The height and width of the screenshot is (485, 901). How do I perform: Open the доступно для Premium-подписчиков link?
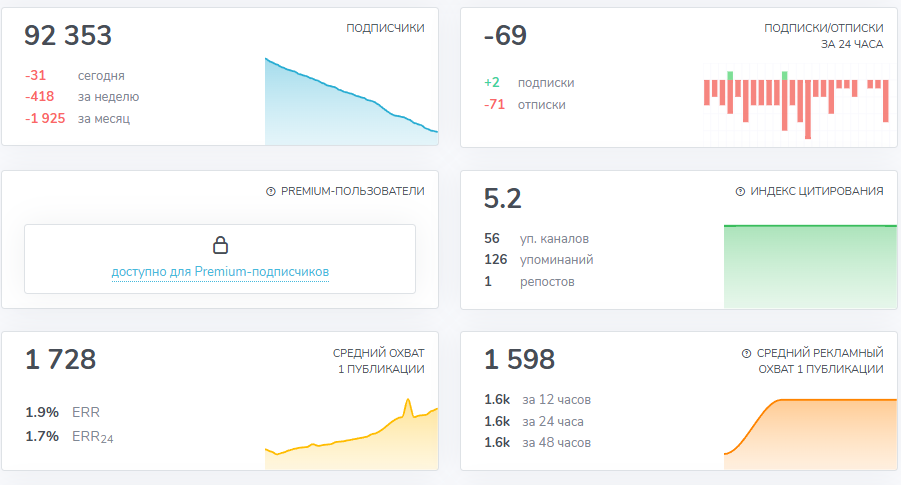coord(220,272)
